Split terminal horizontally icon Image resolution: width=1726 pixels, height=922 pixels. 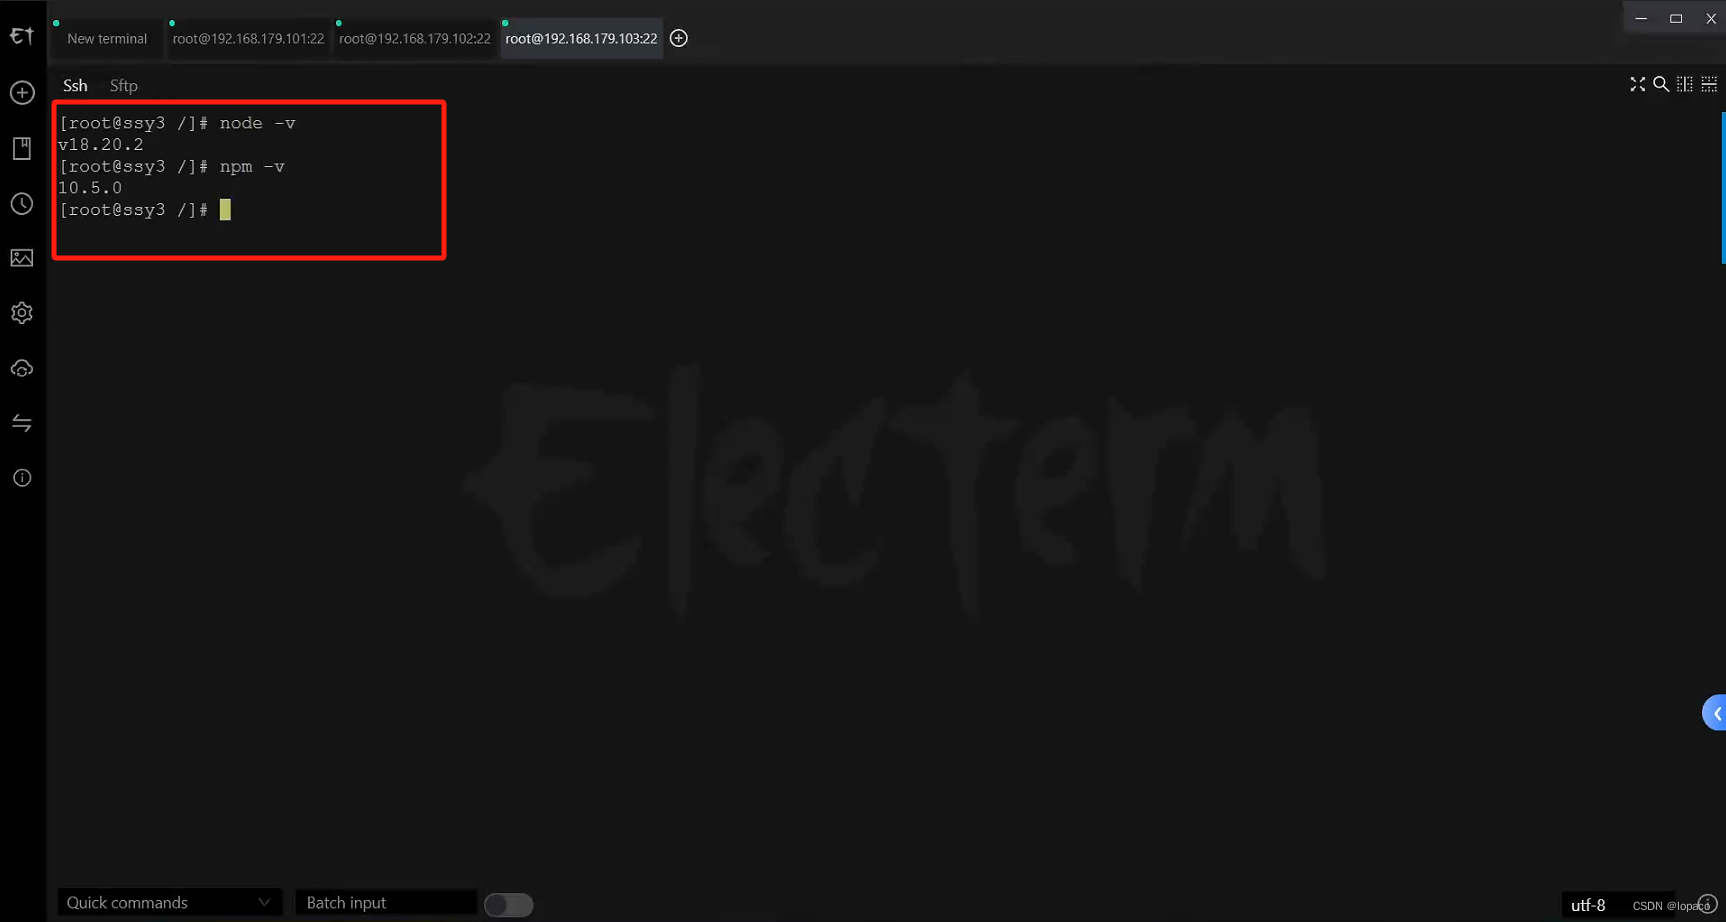tap(1709, 84)
